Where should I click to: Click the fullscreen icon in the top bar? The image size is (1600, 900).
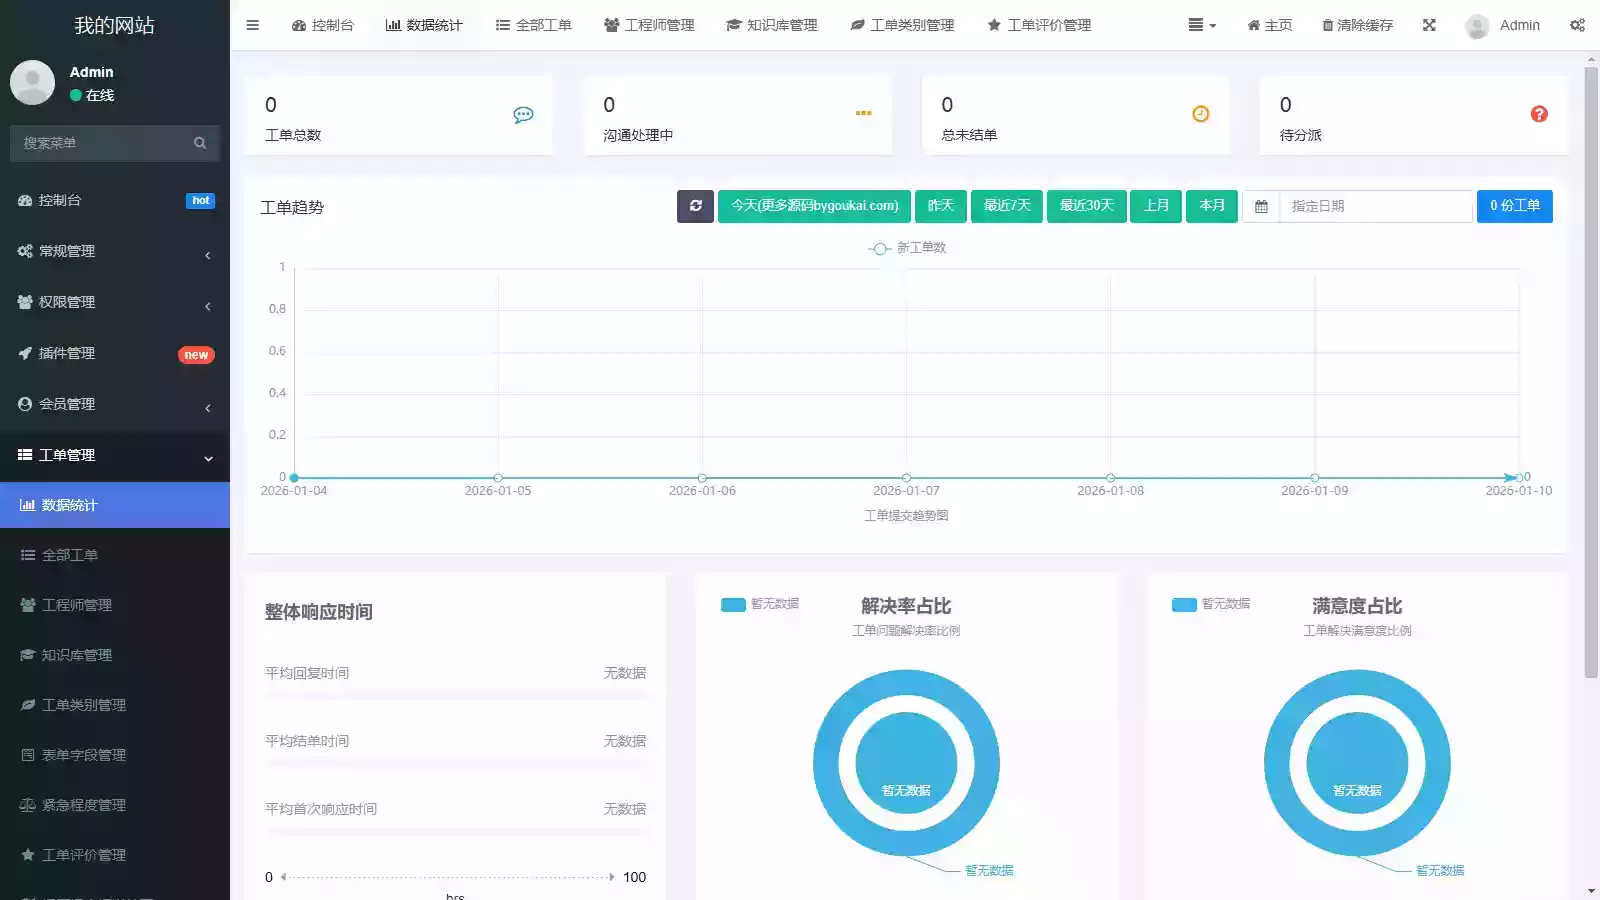pos(1429,25)
